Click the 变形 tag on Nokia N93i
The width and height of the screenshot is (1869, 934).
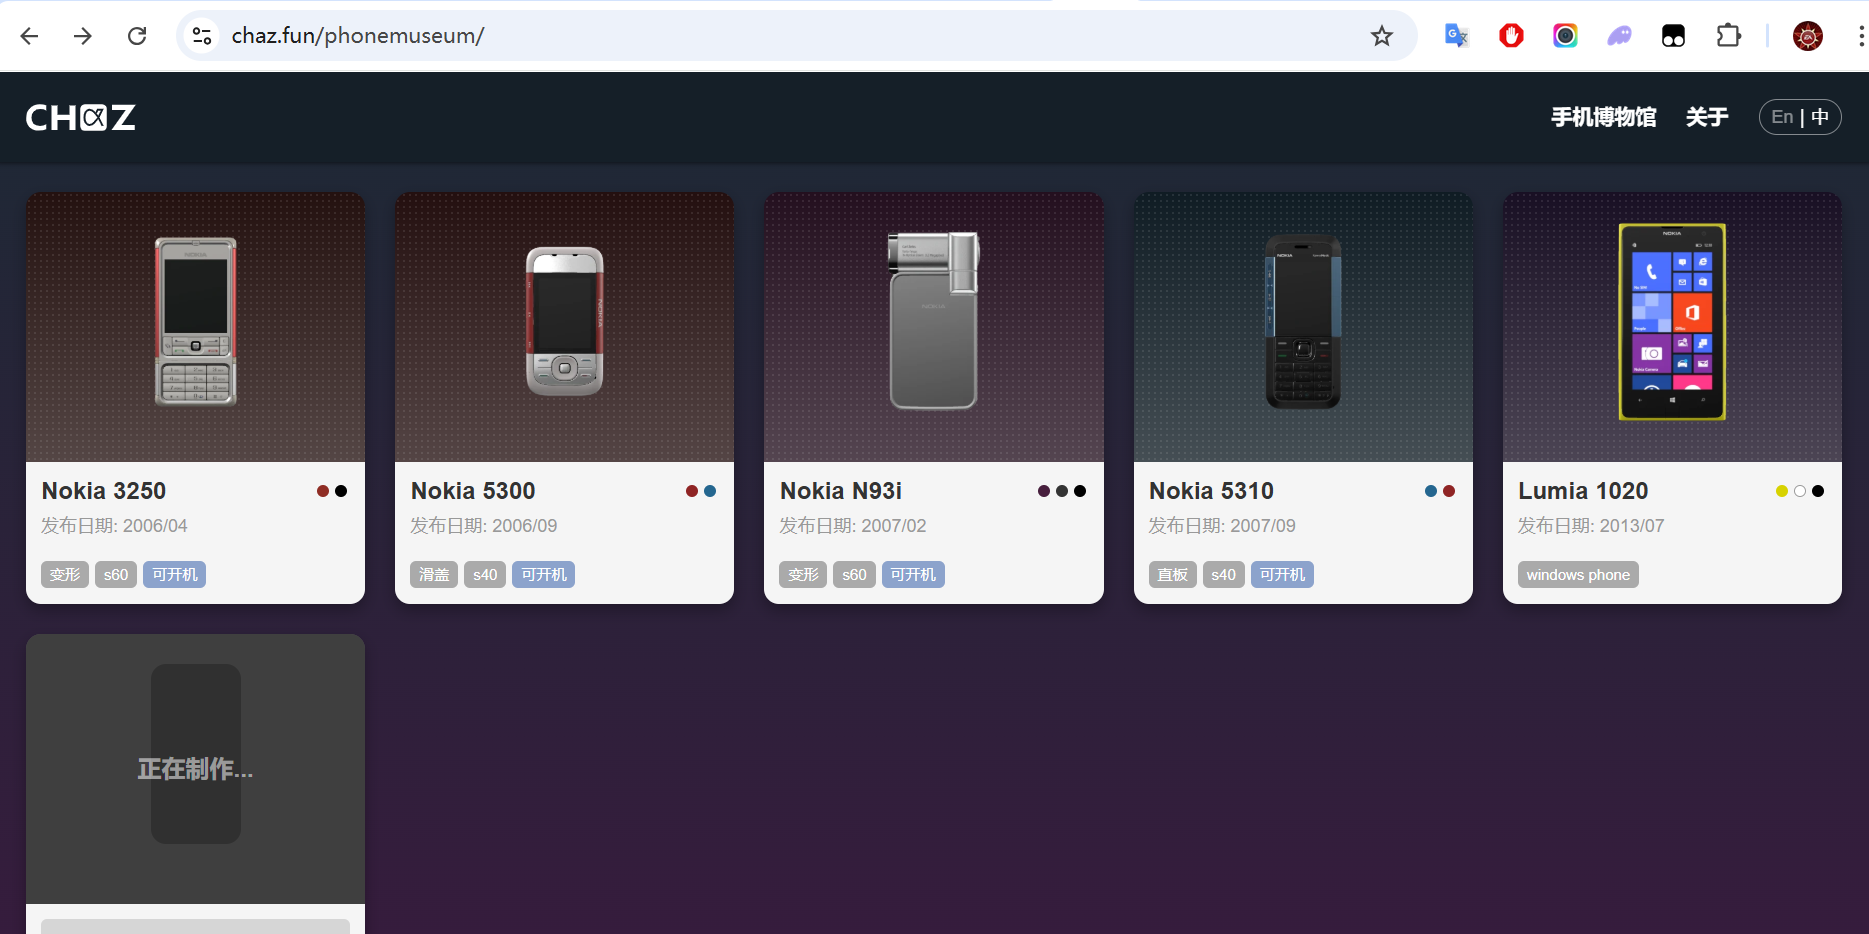pyautogui.click(x=803, y=575)
